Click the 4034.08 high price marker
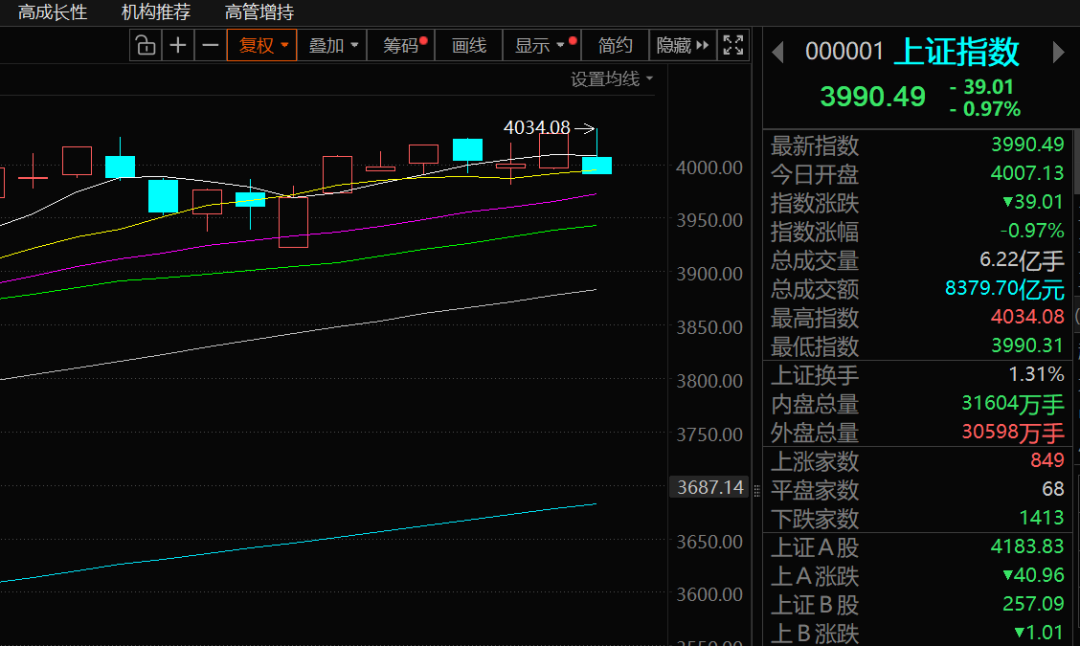 coord(537,127)
